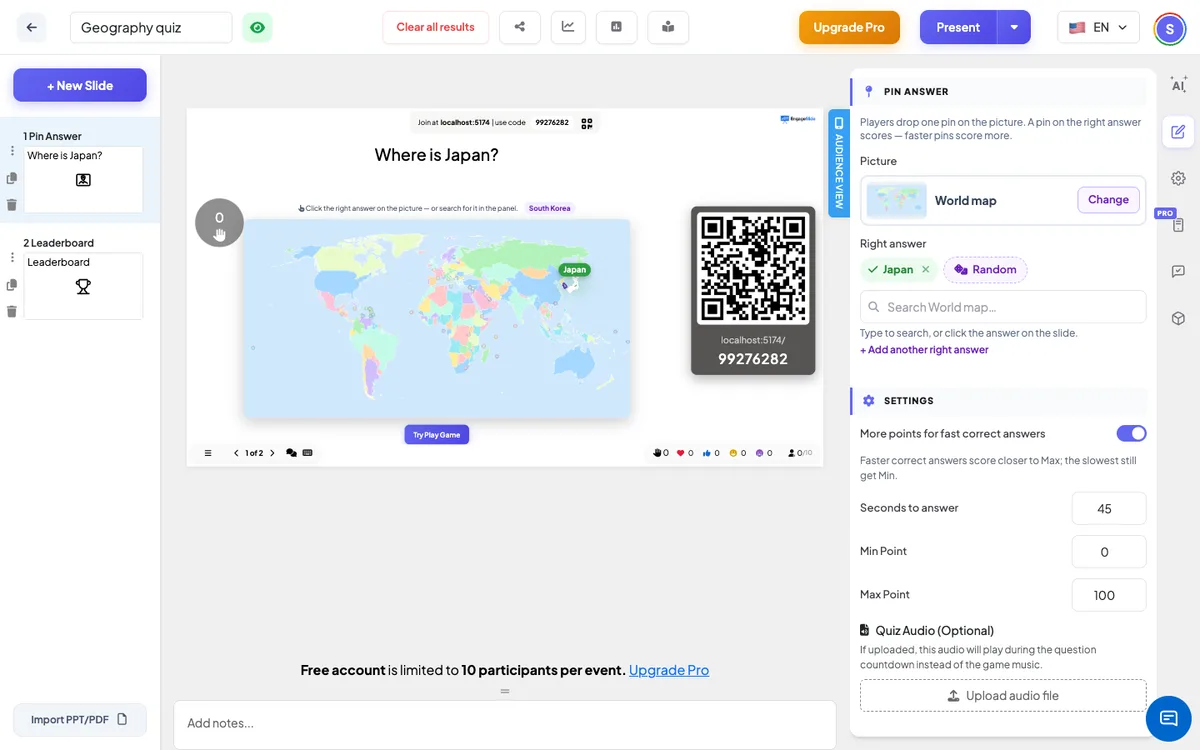Screen dimensions: 1200x750
Task: Duplicate the Pin Answer slide
Action: coord(12,178)
